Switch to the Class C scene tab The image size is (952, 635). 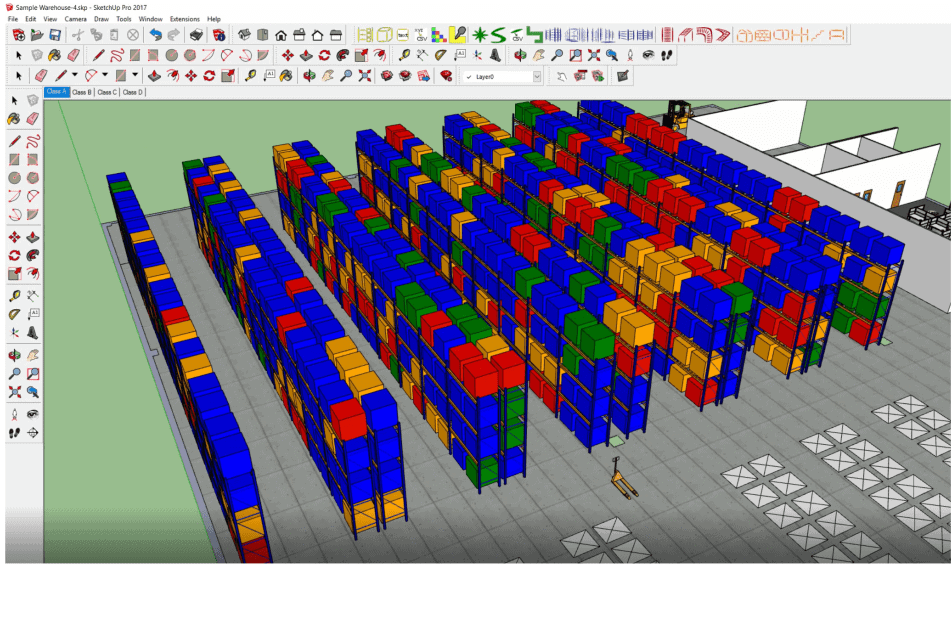click(x=107, y=92)
